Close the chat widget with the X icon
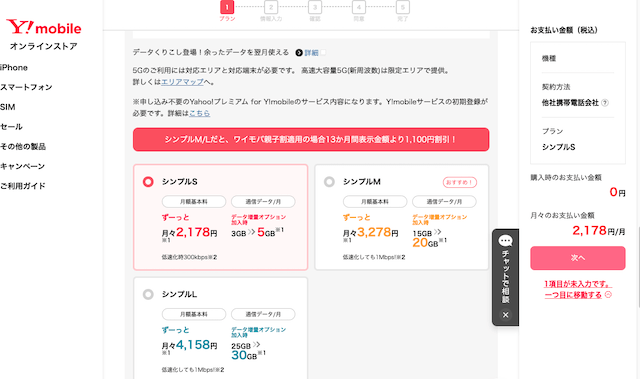 [505, 315]
